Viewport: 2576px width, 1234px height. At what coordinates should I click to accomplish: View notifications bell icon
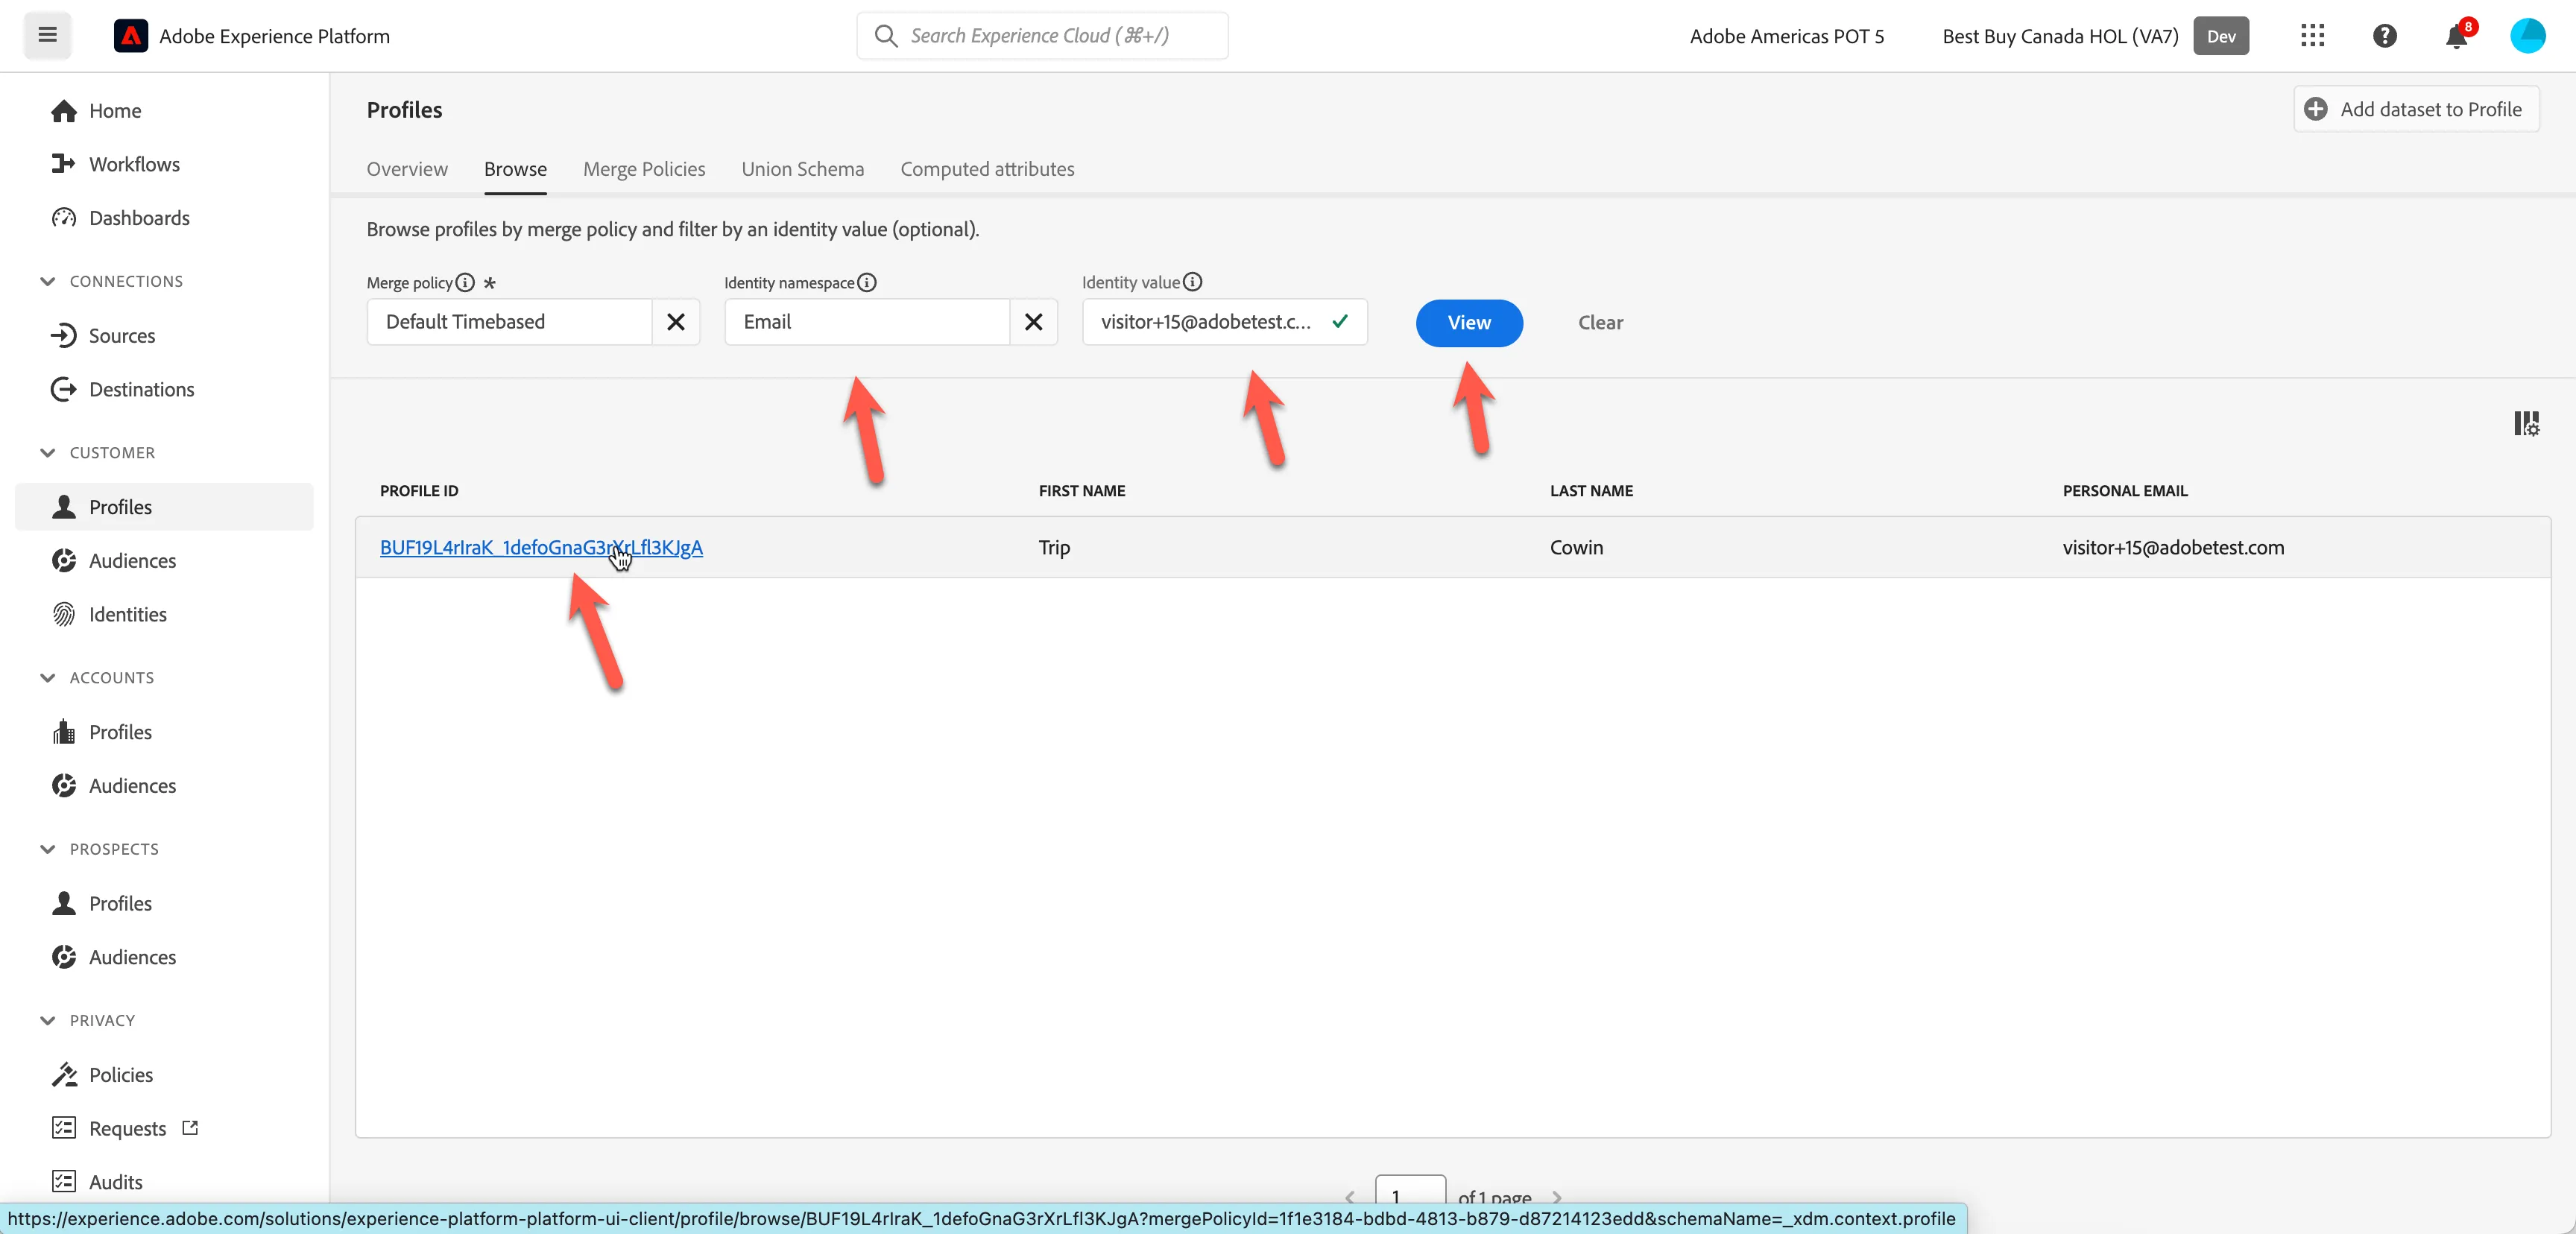point(2457,36)
